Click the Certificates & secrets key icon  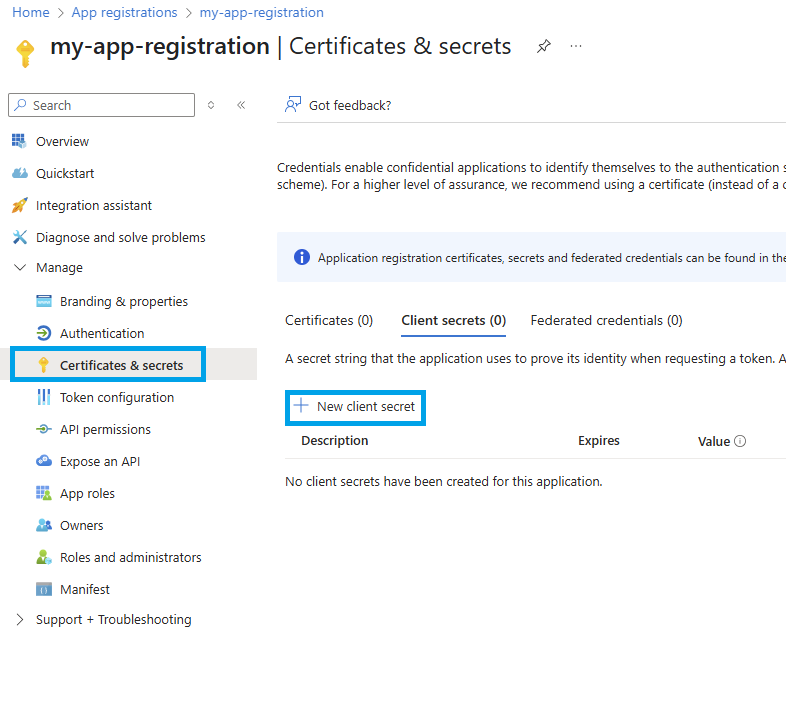tap(44, 365)
